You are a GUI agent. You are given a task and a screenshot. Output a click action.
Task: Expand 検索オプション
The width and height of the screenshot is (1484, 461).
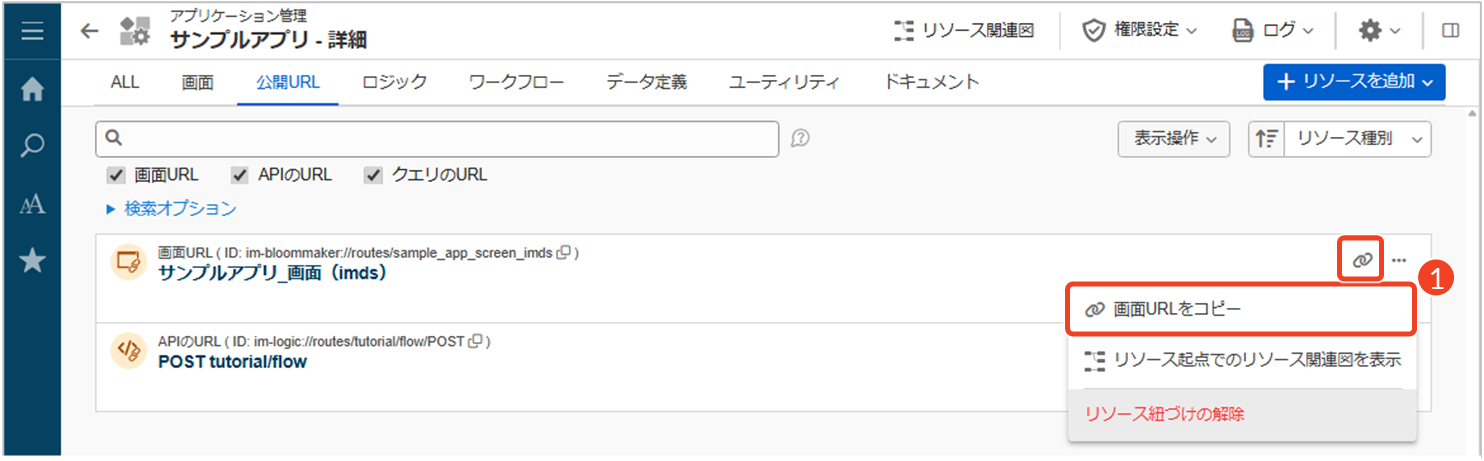[171, 209]
